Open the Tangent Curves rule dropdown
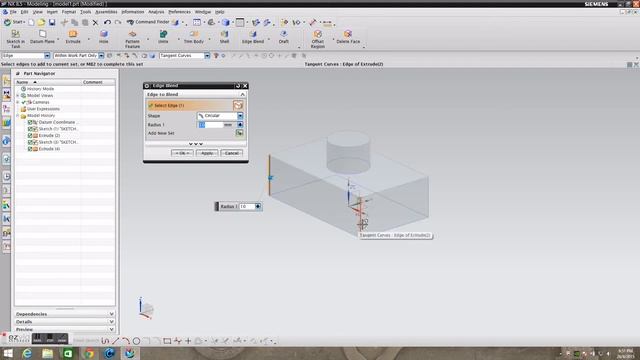This screenshot has height=360, width=640. pyautogui.click(x=207, y=56)
